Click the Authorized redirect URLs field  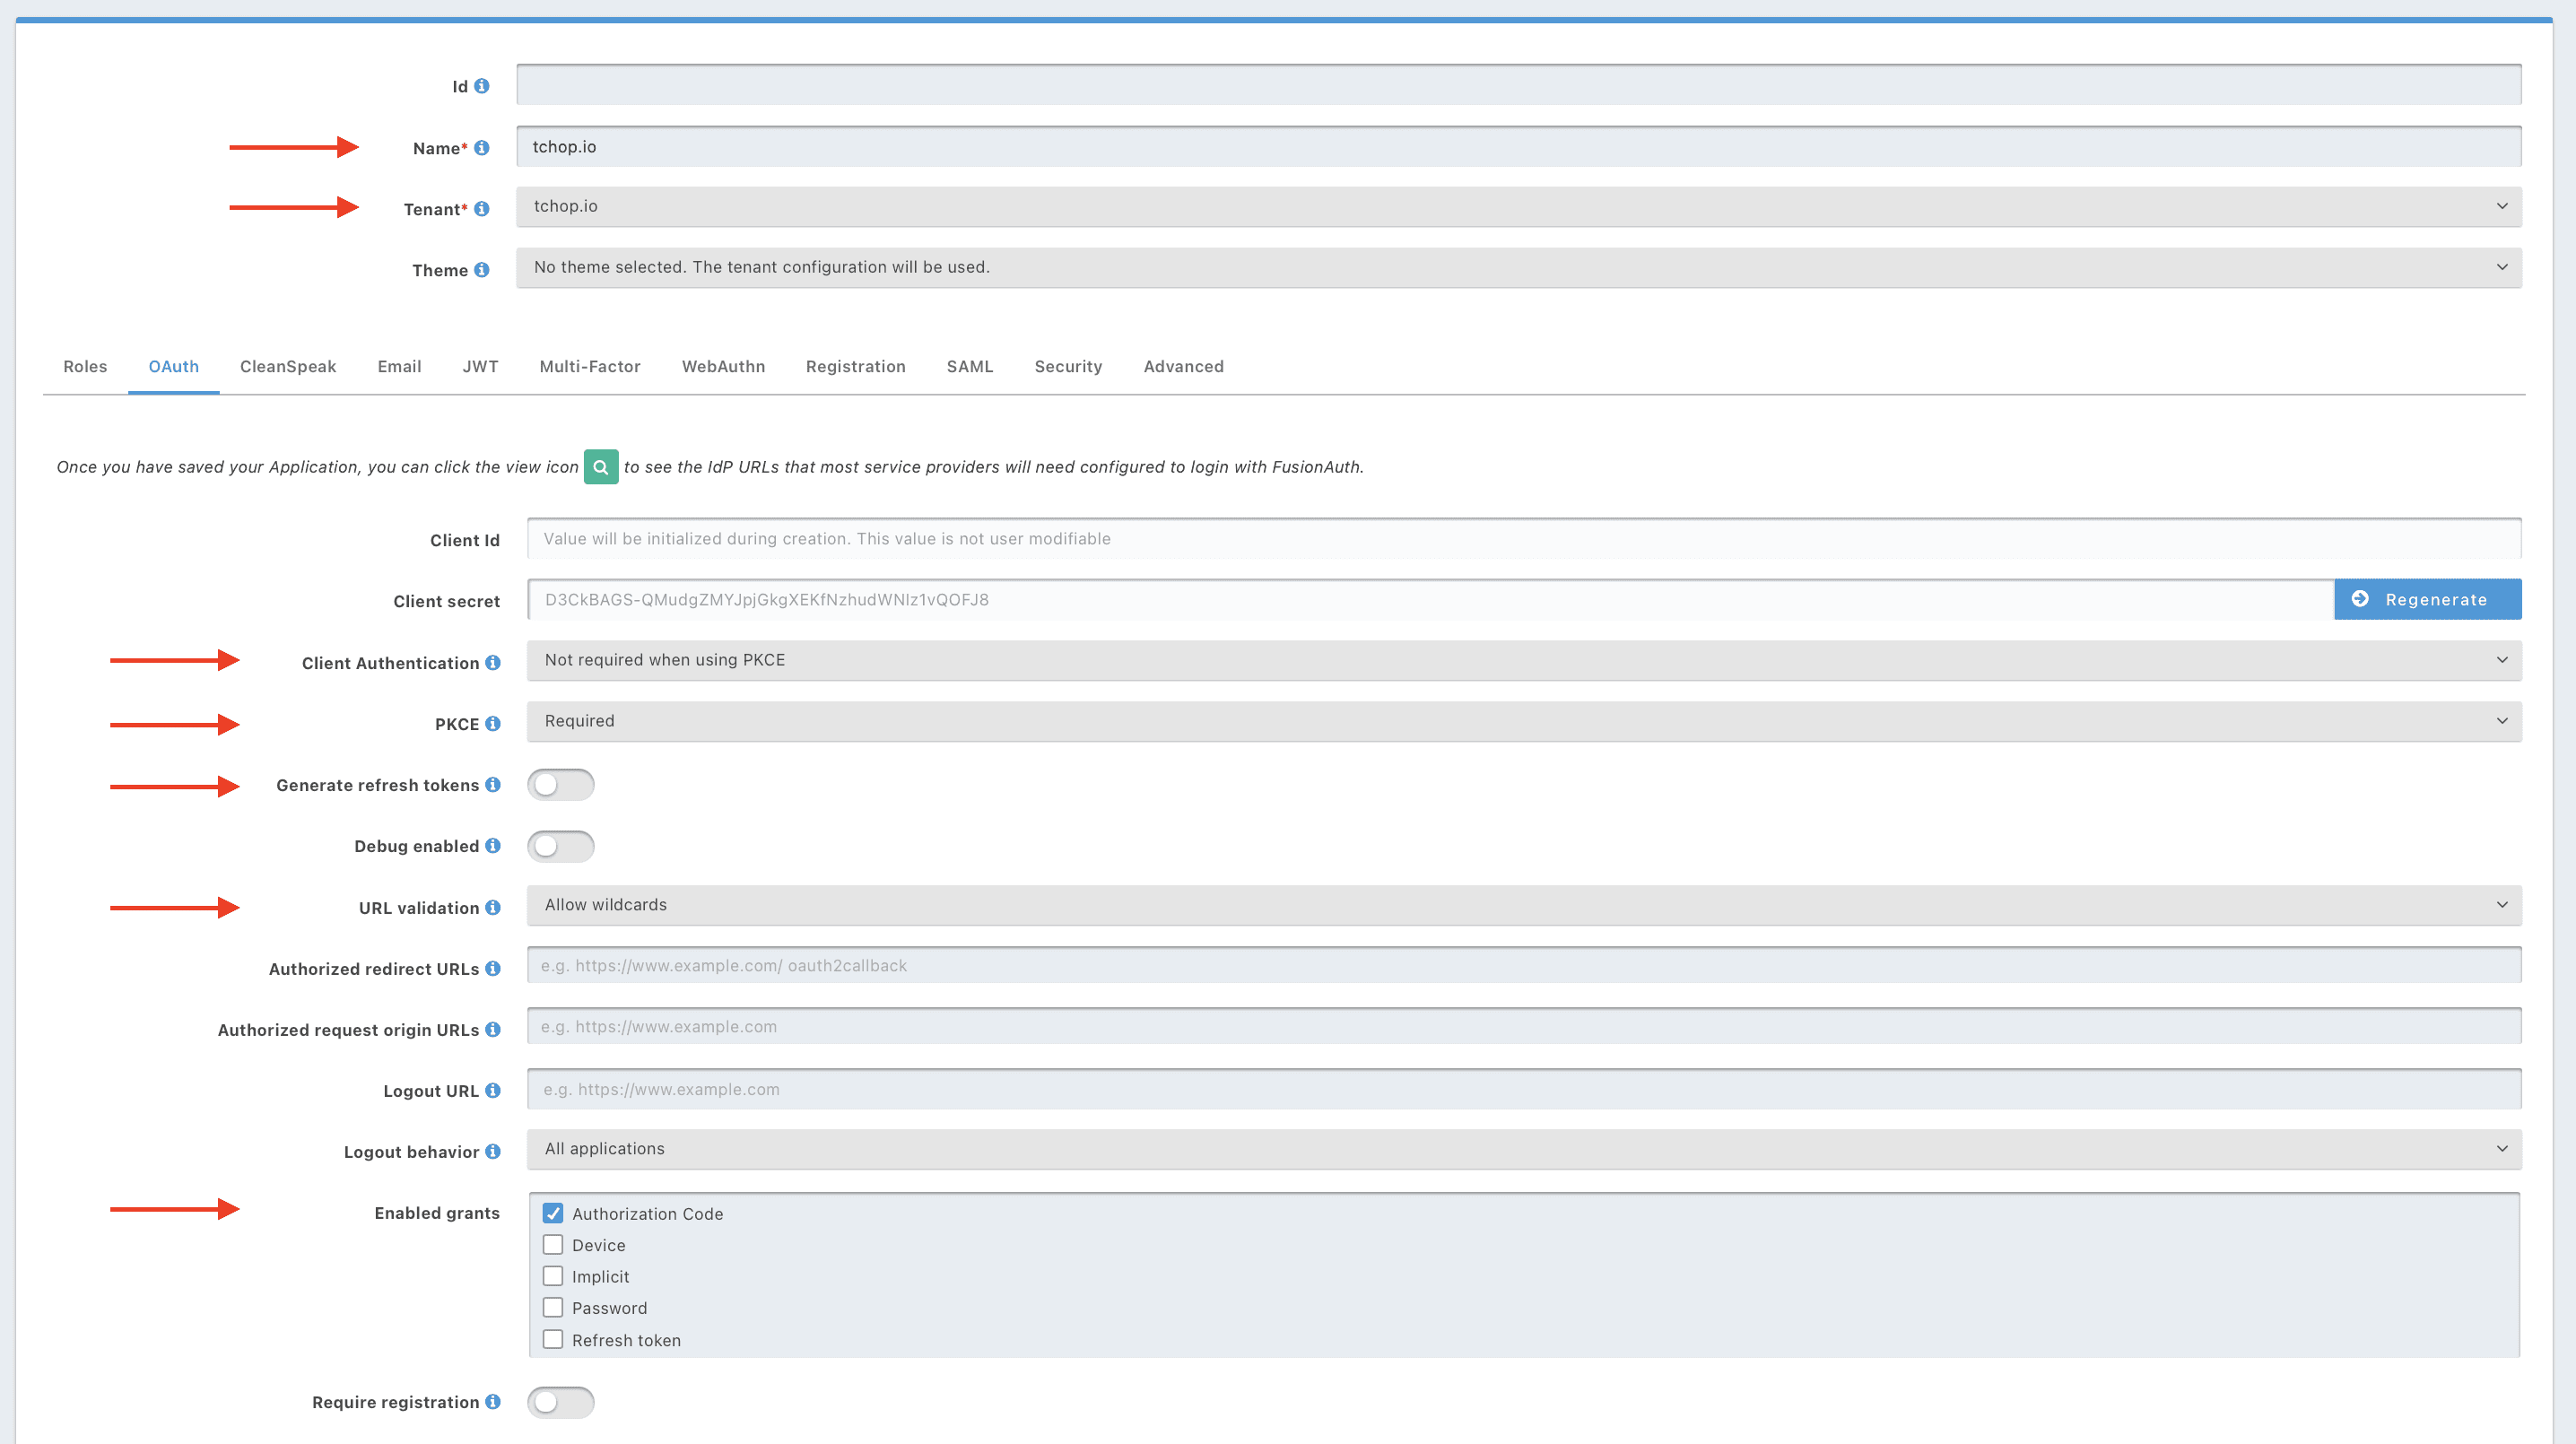point(1524,965)
